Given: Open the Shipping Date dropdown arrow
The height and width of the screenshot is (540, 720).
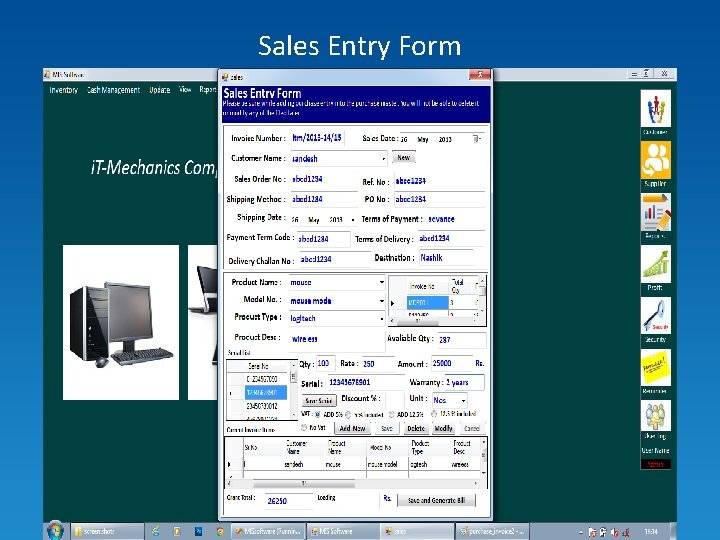Looking at the screenshot, I should [353, 220].
